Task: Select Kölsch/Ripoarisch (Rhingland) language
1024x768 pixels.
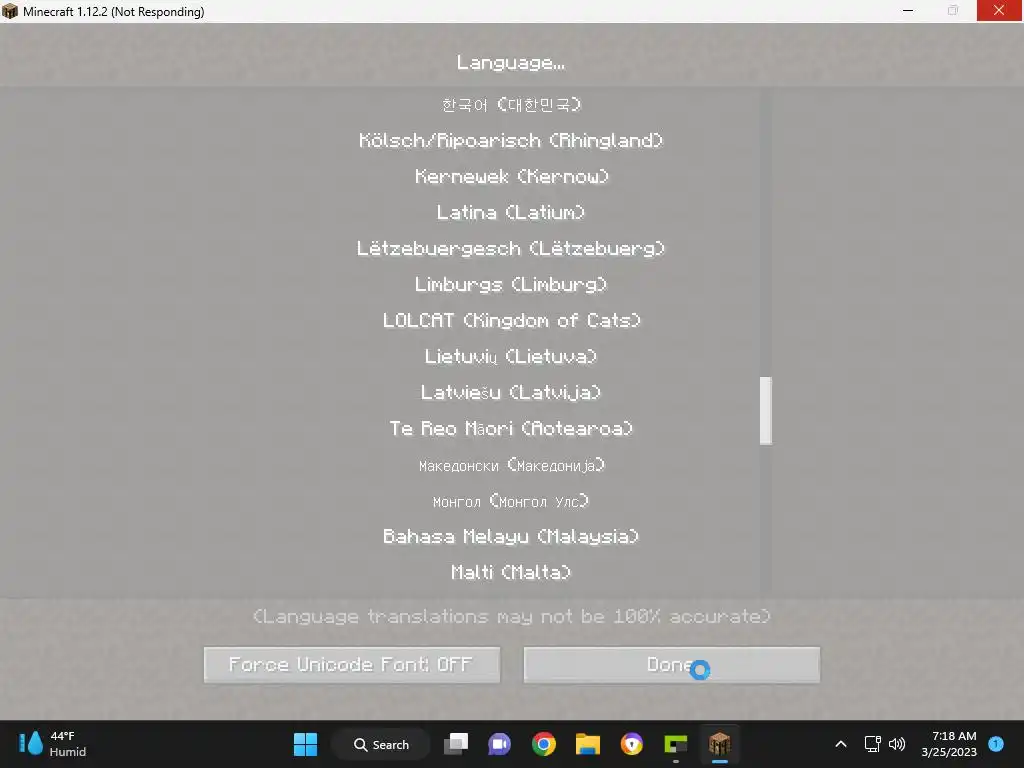Action: click(511, 140)
